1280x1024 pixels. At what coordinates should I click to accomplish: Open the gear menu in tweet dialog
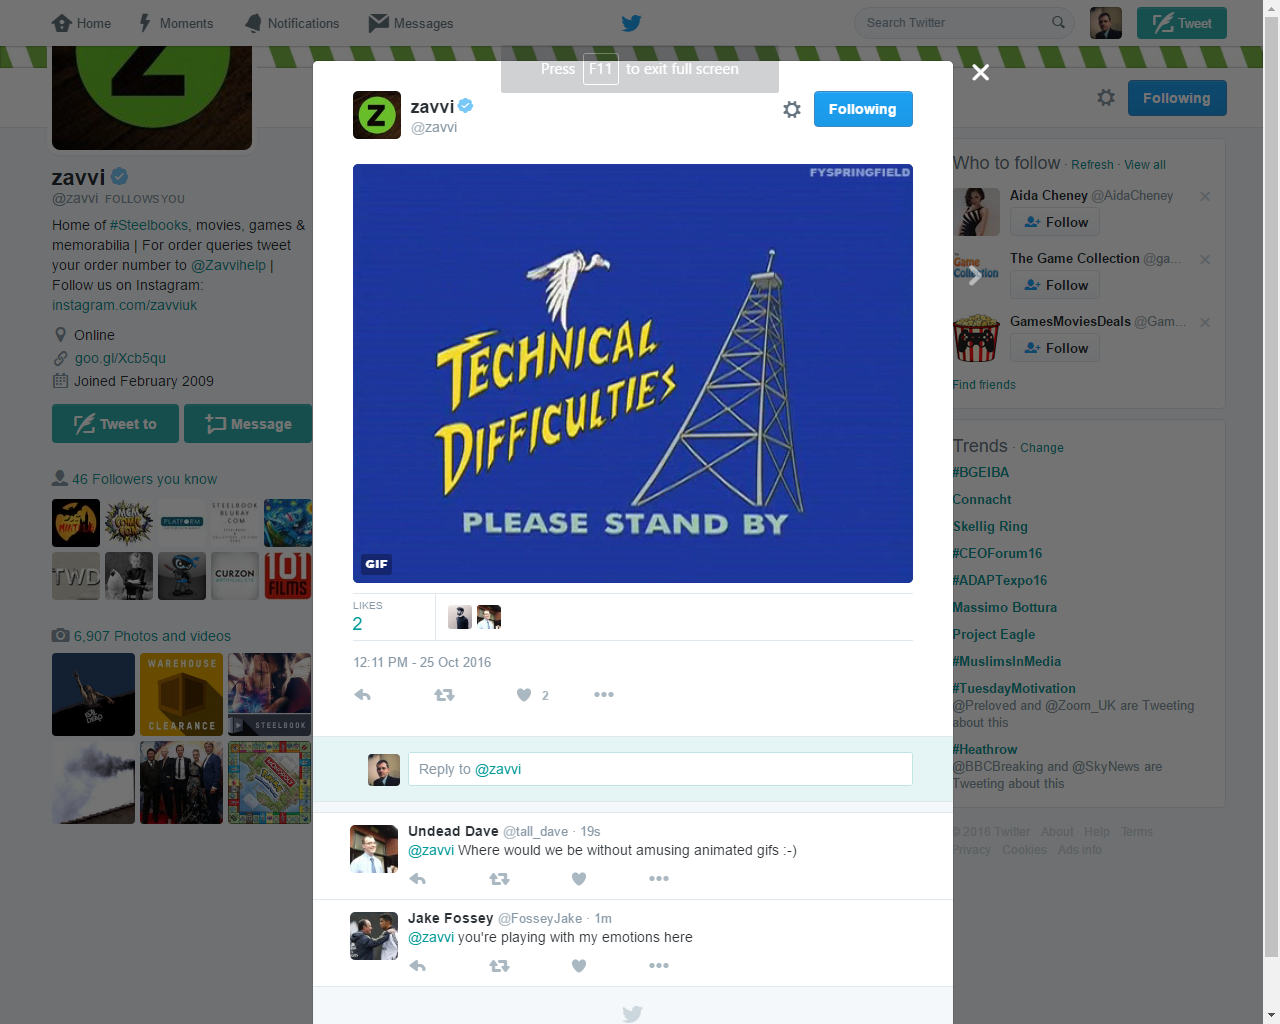tap(792, 109)
